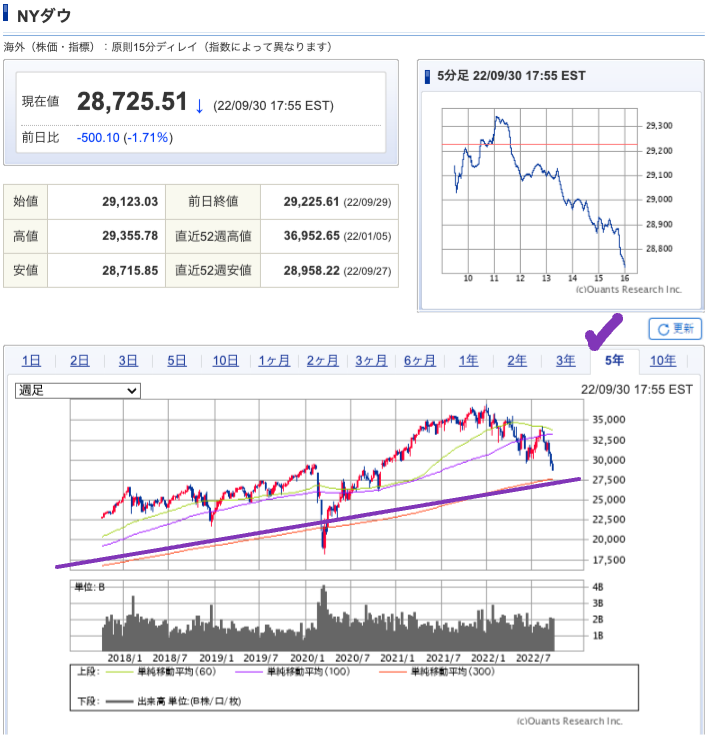711x735 pixels.
Task: Click the 単純移動平均(300) legend entry
Action: 437,672
